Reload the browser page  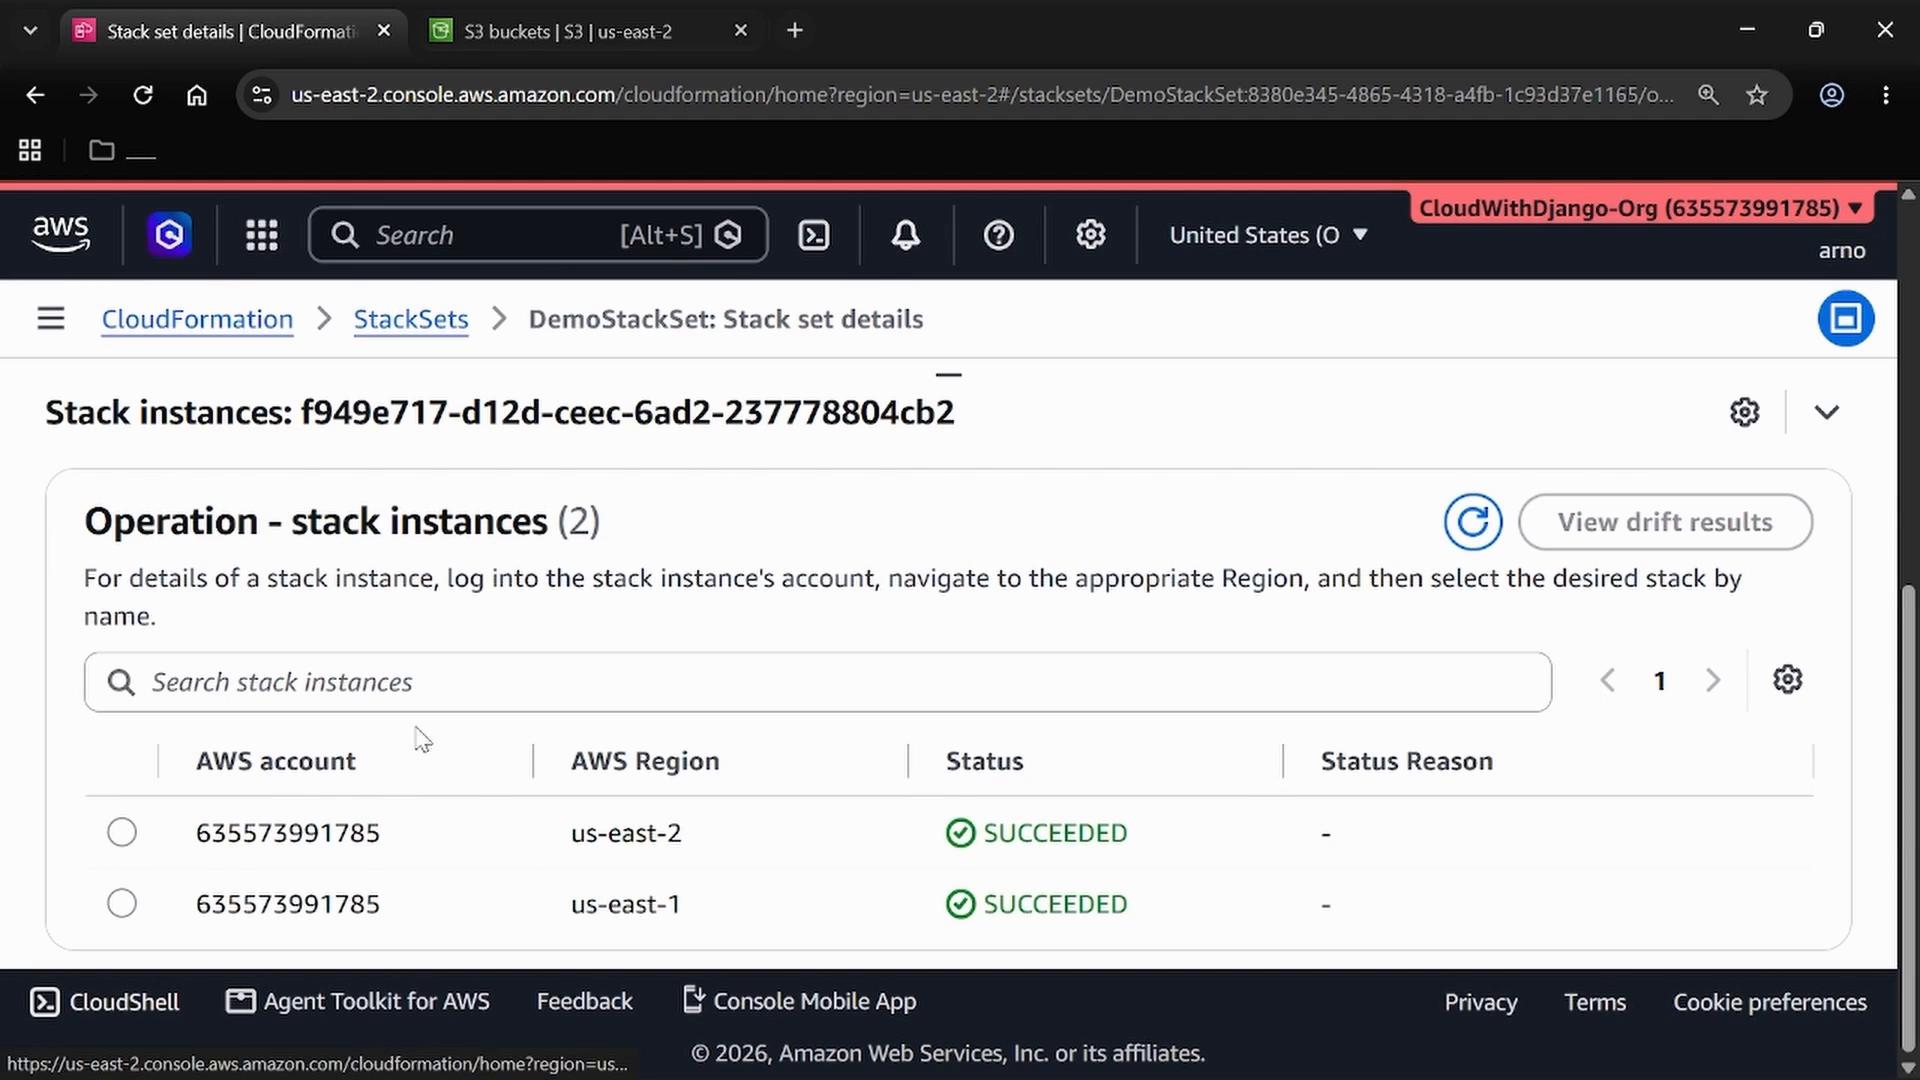(143, 95)
